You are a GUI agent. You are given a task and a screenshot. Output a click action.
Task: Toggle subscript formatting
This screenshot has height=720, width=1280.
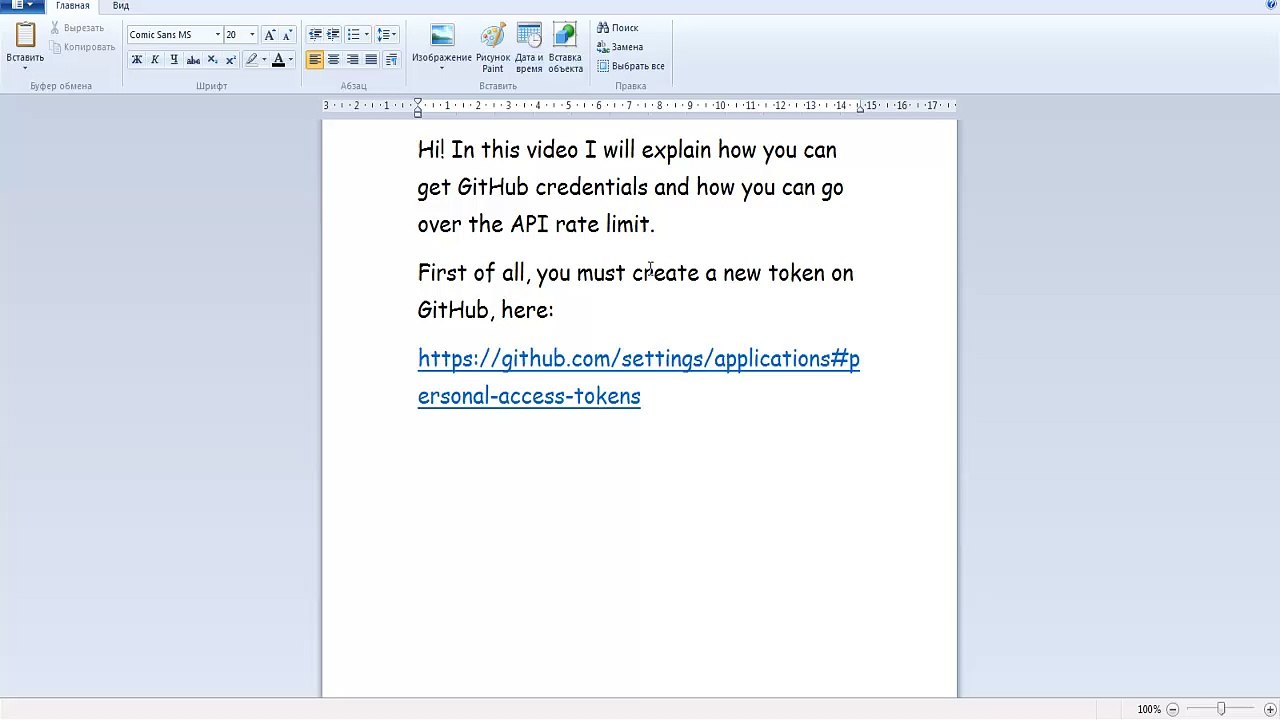pos(212,60)
